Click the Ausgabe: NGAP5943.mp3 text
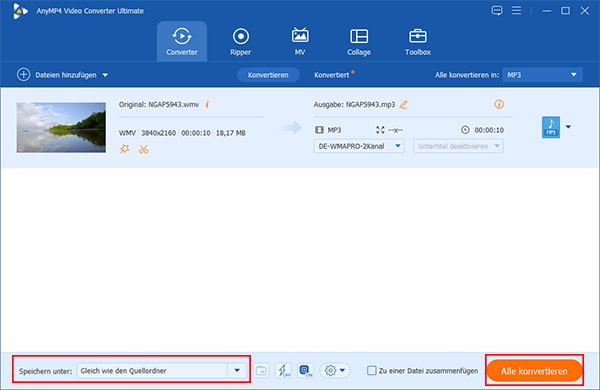Viewport: 600px width, 390px height. [x=354, y=104]
